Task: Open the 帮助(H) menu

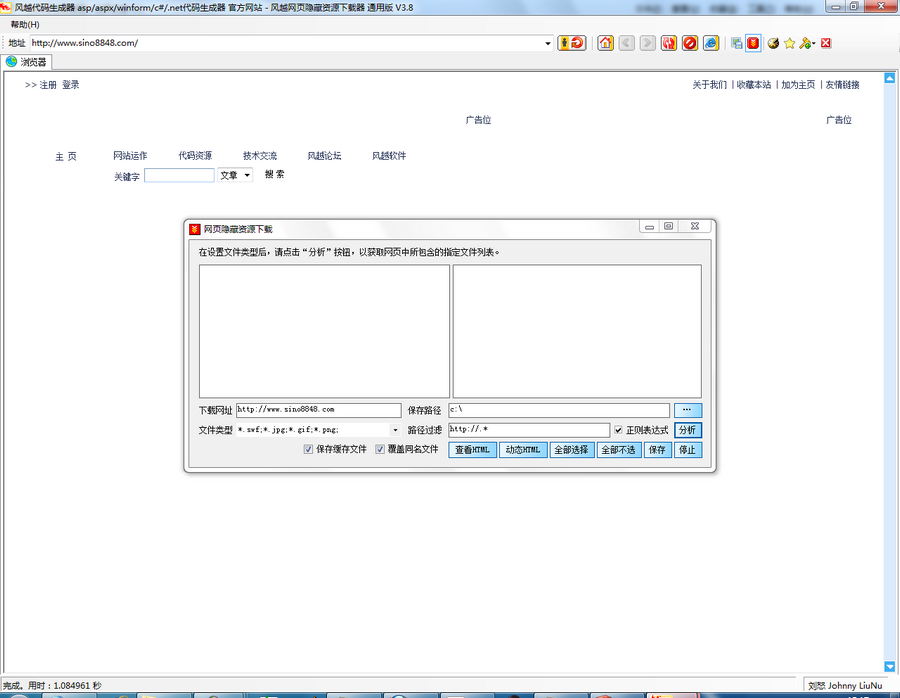Action: click(25, 24)
